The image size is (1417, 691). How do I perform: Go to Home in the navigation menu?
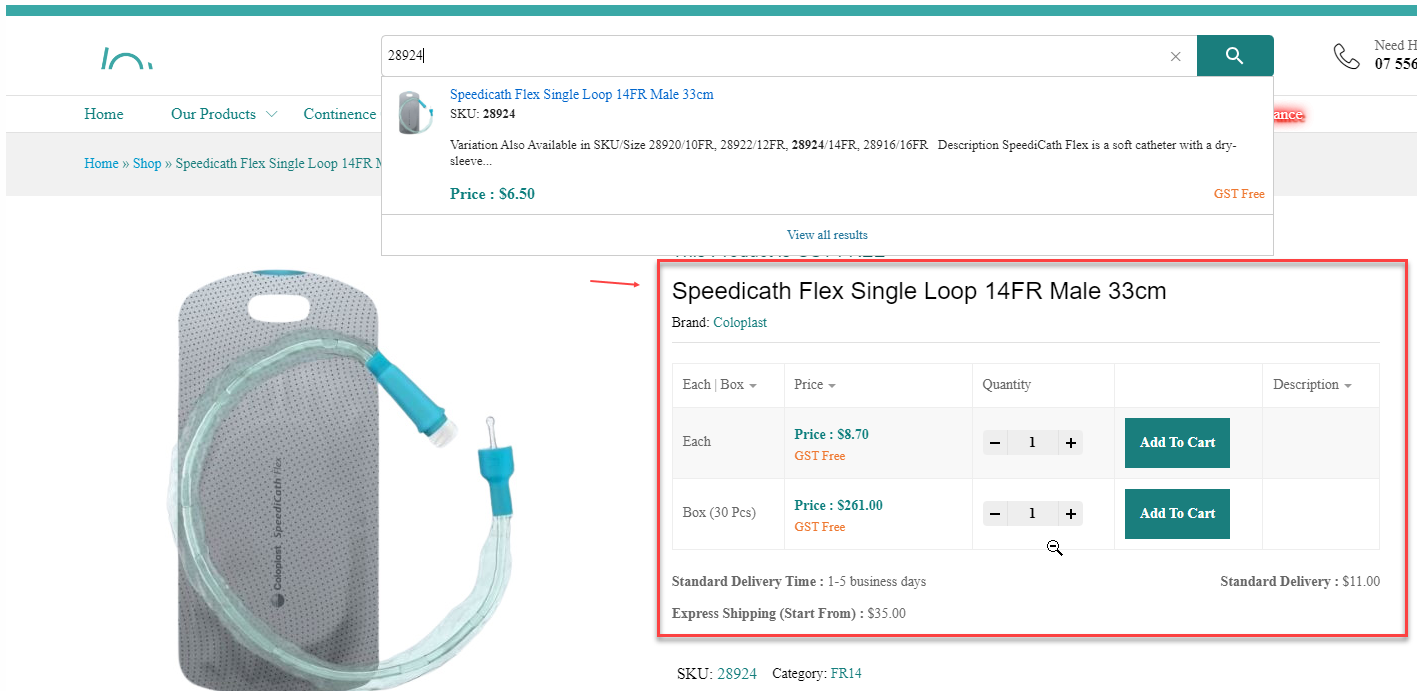[104, 114]
